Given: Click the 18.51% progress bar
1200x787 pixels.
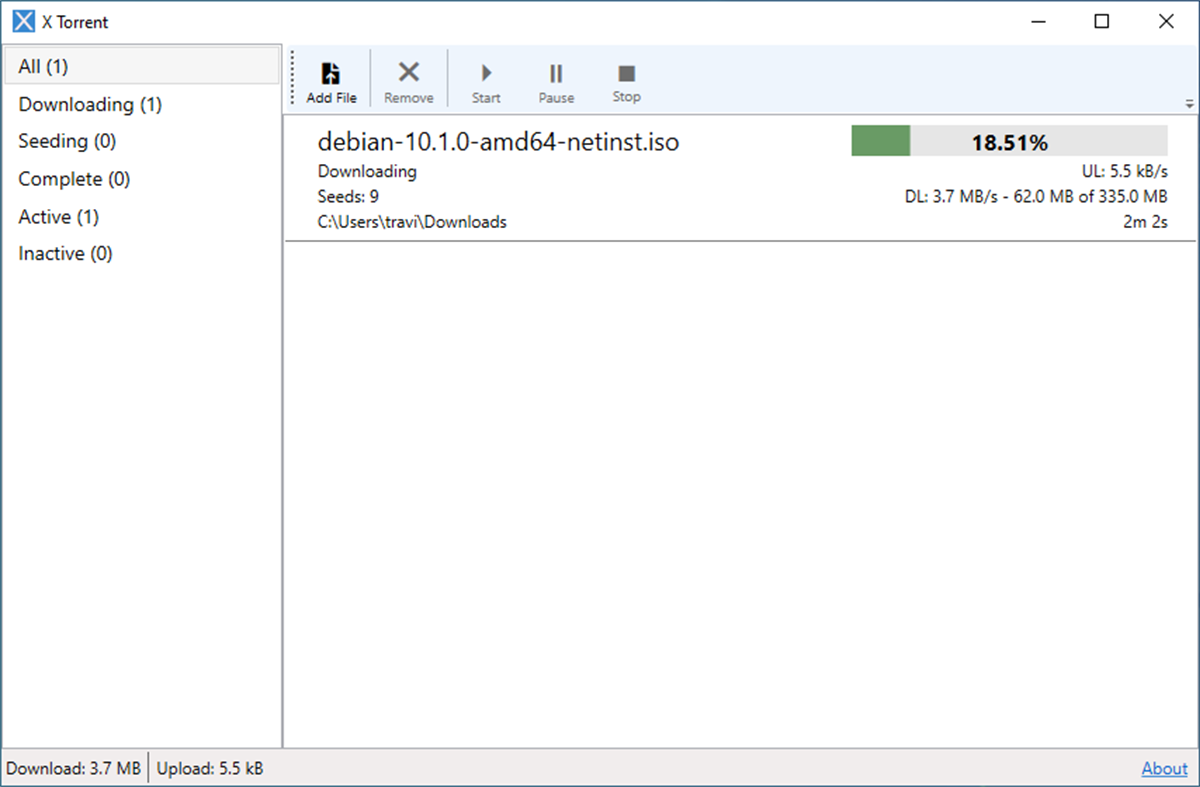Looking at the screenshot, I should 1008,141.
